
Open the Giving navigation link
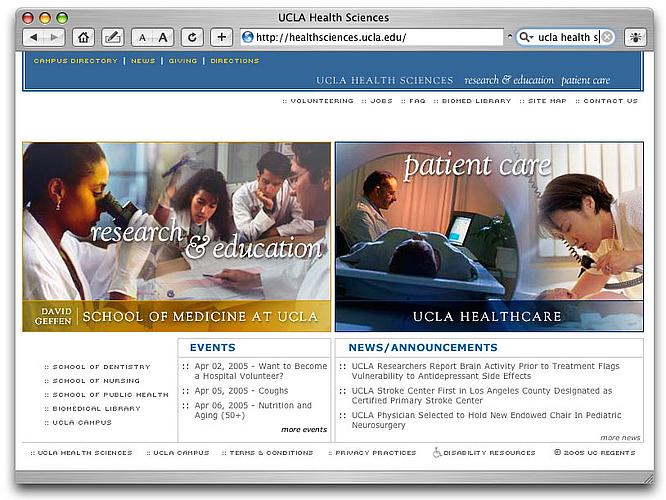tap(183, 61)
